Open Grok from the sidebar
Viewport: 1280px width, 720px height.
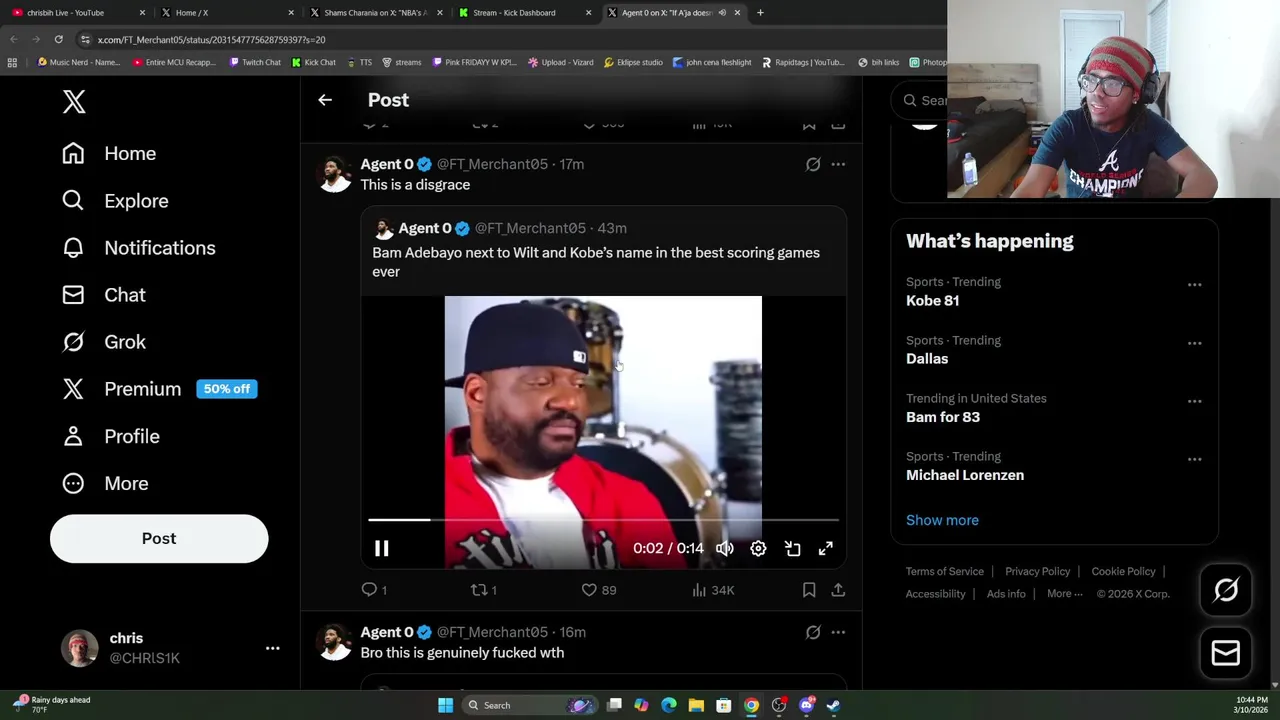[x=103, y=342]
